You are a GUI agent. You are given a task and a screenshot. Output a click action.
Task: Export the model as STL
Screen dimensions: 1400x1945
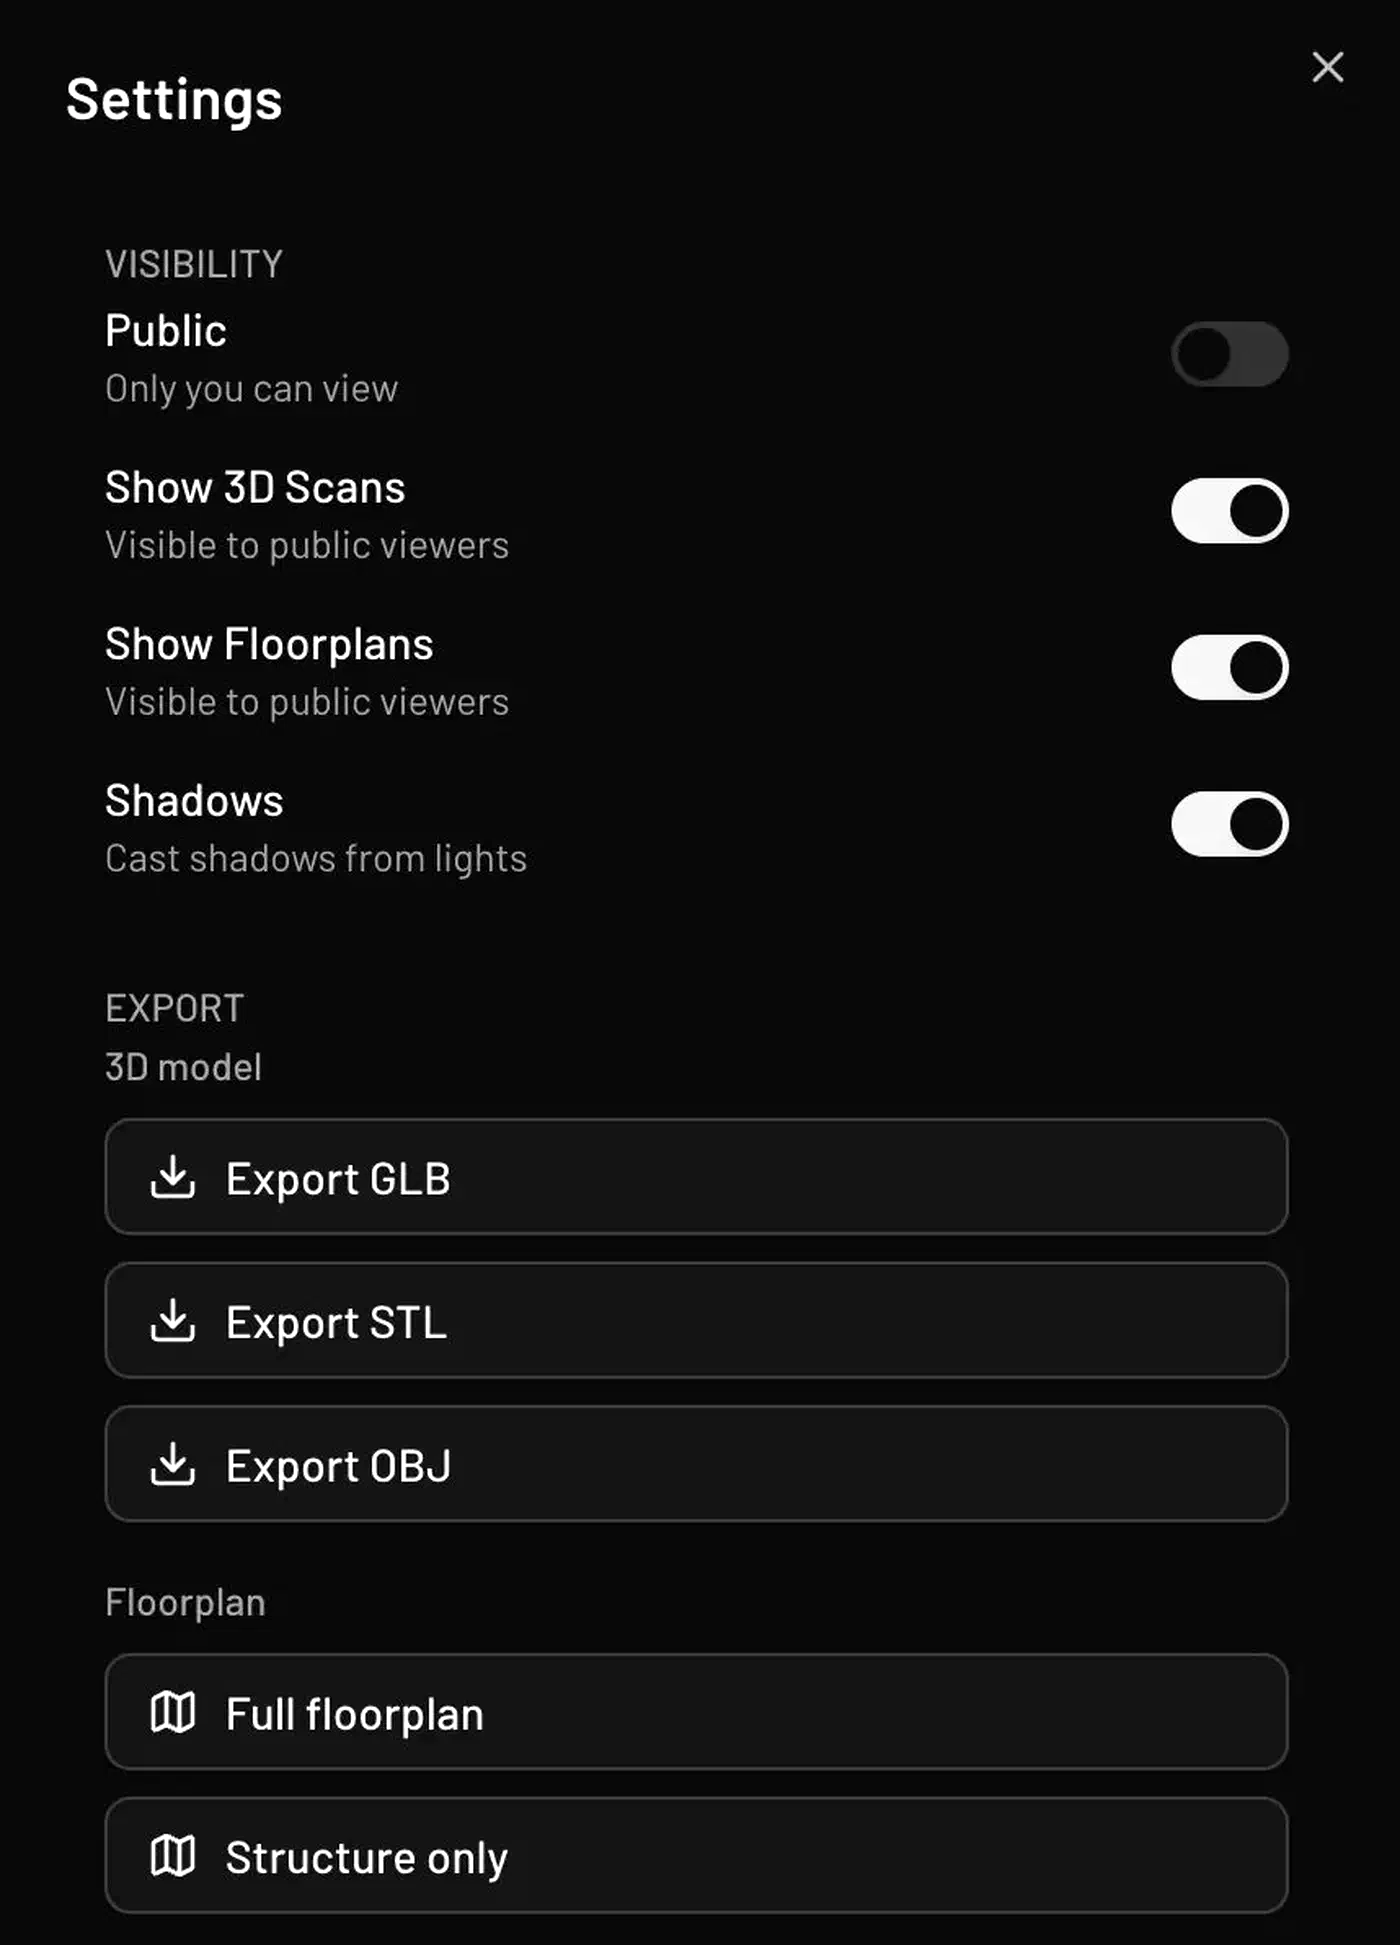coord(696,1320)
